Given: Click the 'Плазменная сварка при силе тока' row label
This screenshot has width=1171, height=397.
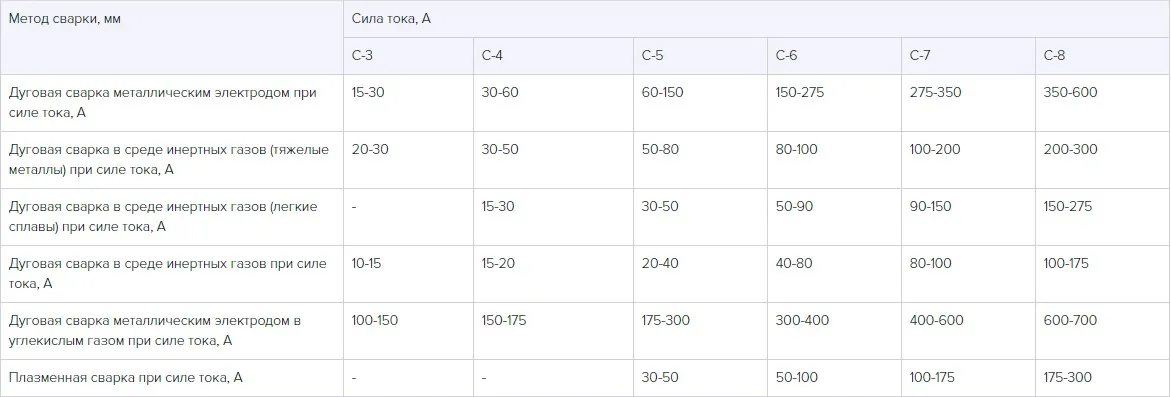Looking at the screenshot, I should 172,378.
